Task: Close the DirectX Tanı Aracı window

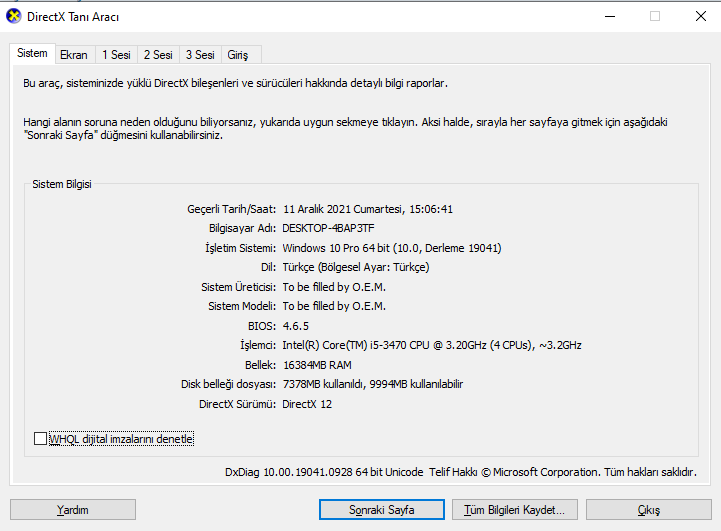Action: 700,16
